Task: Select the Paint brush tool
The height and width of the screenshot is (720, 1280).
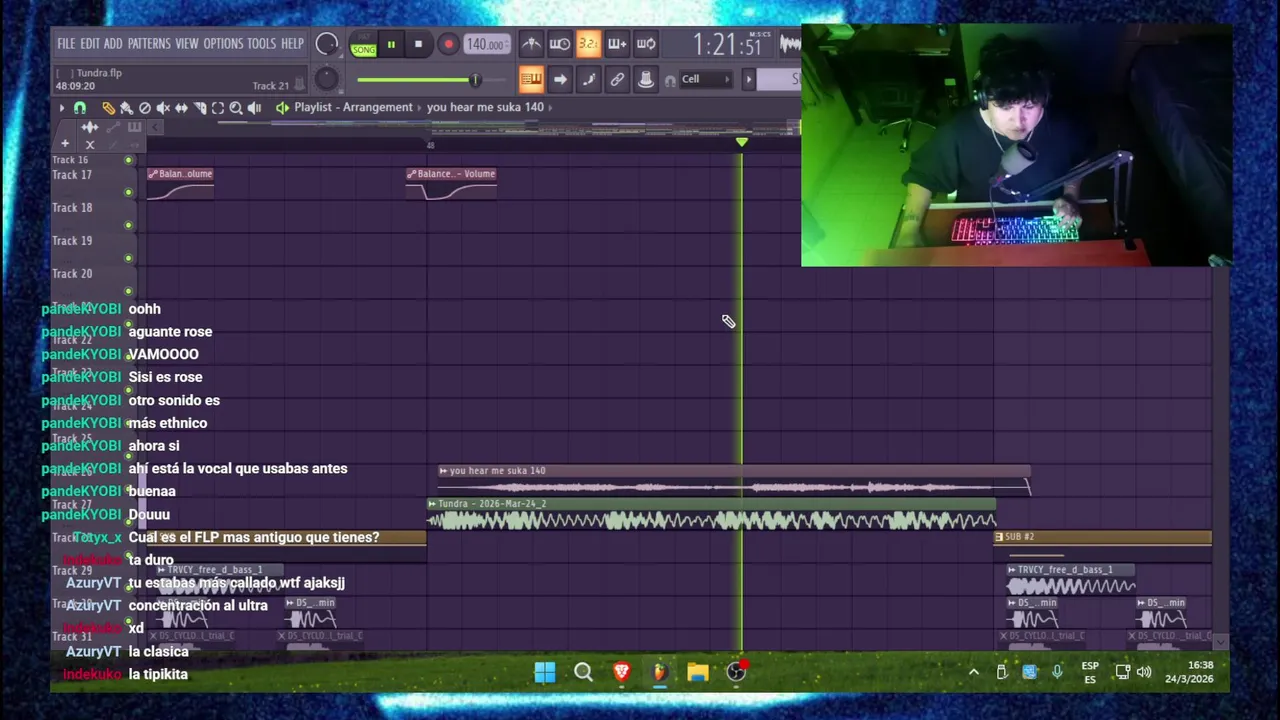Action: 126,108
